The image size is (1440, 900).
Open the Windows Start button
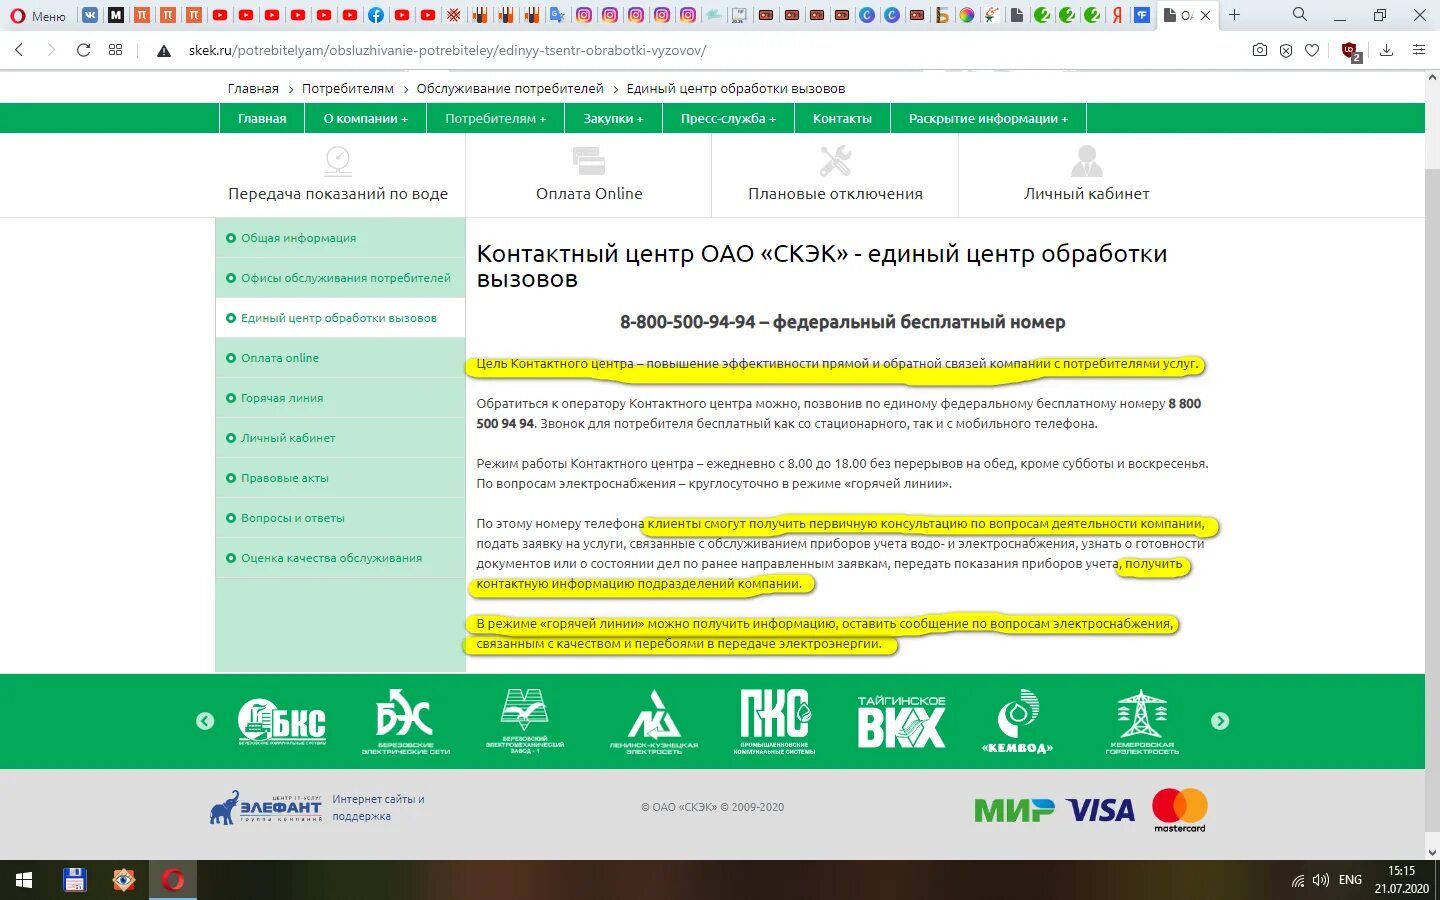24,880
